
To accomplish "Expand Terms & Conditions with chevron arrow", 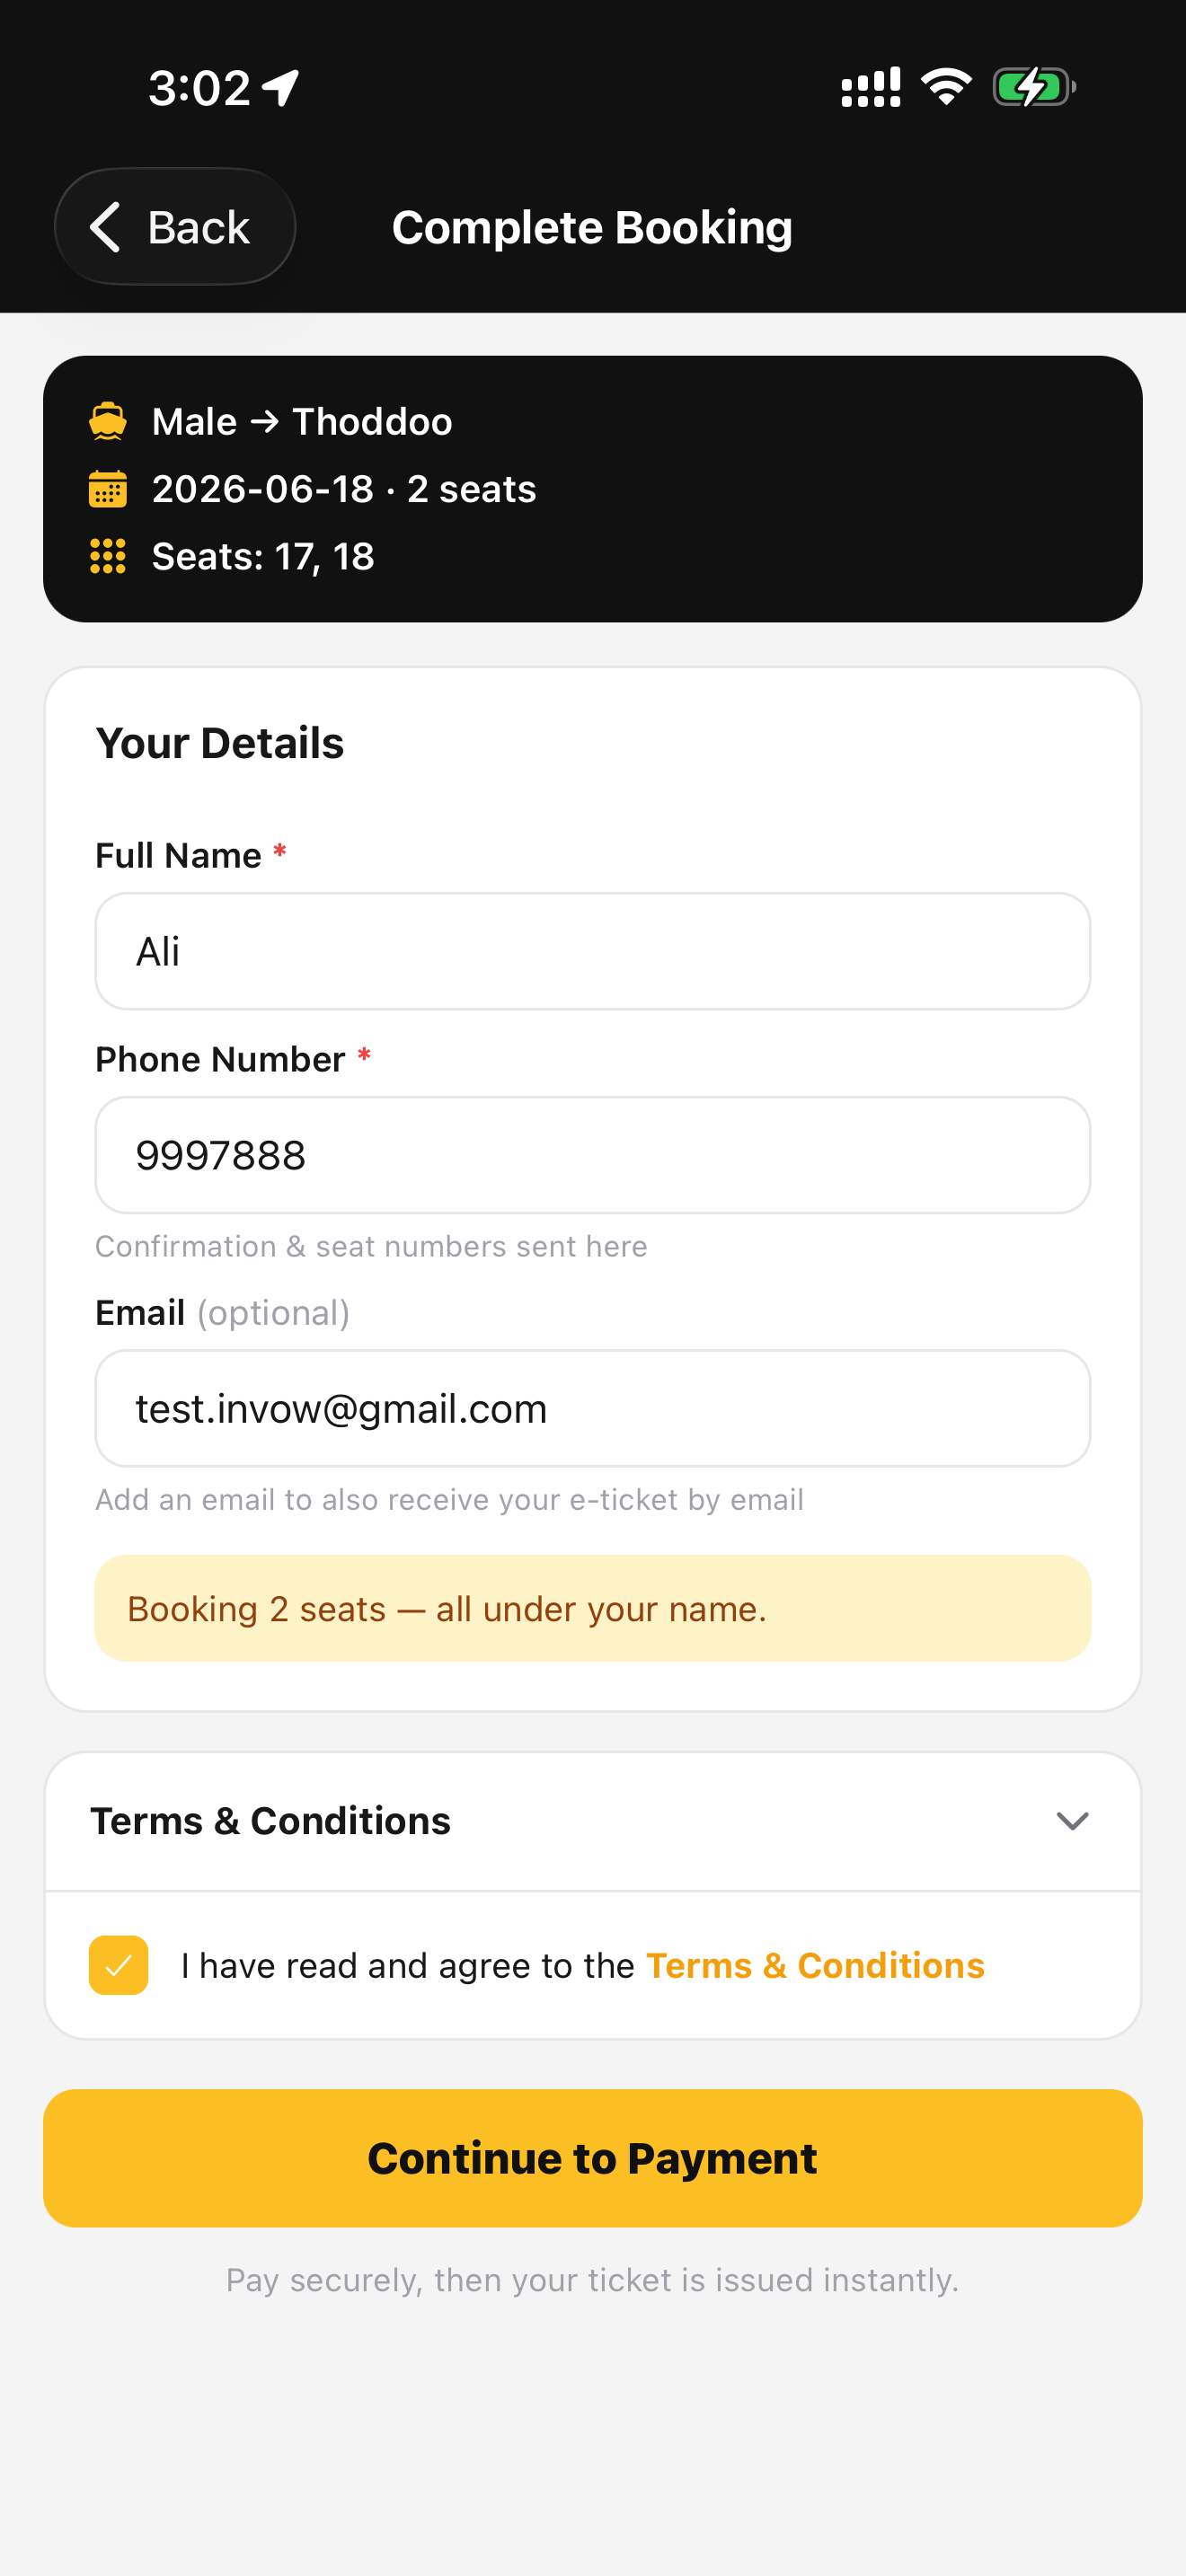I will tap(1072, 1821).
